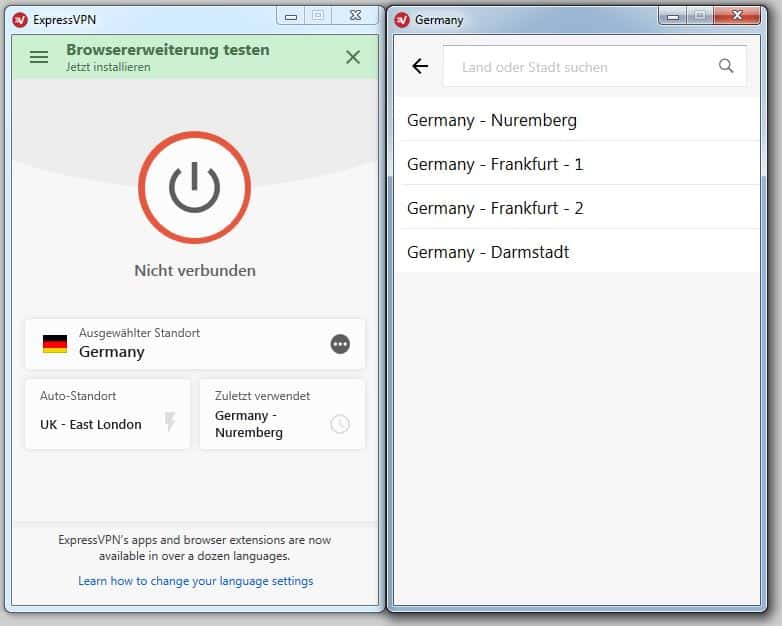
Task: Choose Zuletzt verwendet Germany - Nuremberg
Action: point(282,414)
